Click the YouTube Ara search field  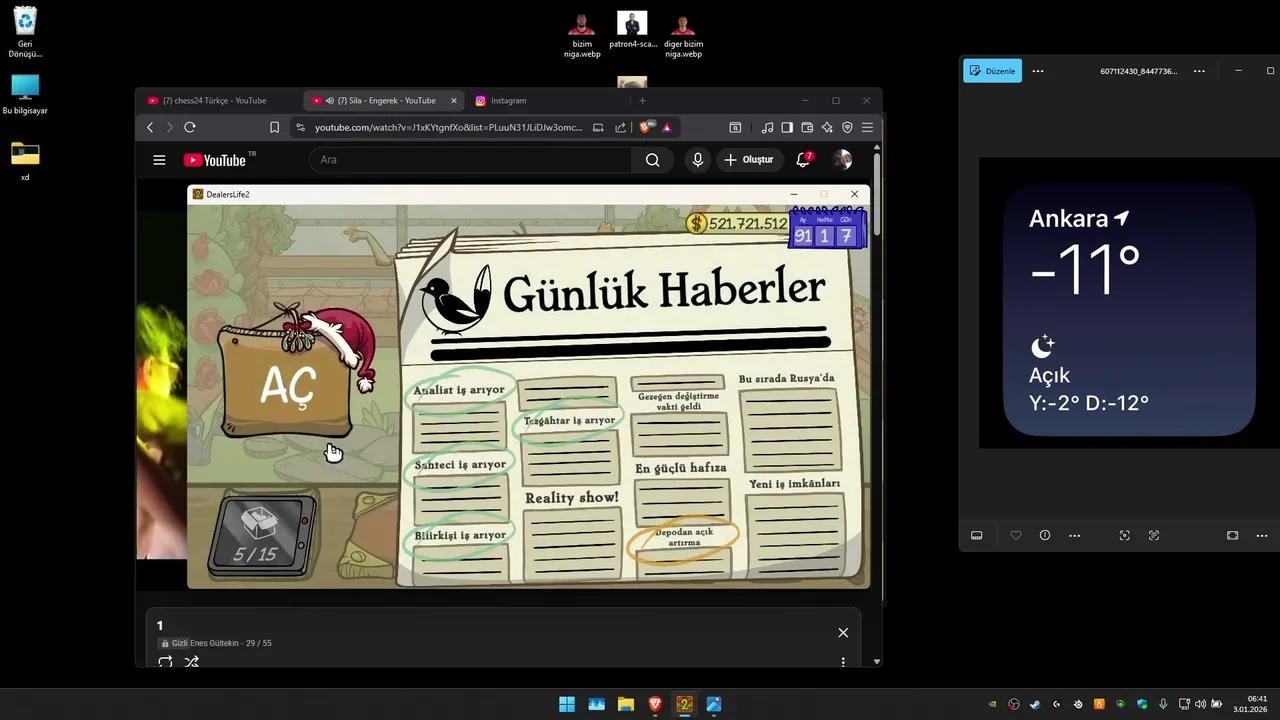click(470, 160)
